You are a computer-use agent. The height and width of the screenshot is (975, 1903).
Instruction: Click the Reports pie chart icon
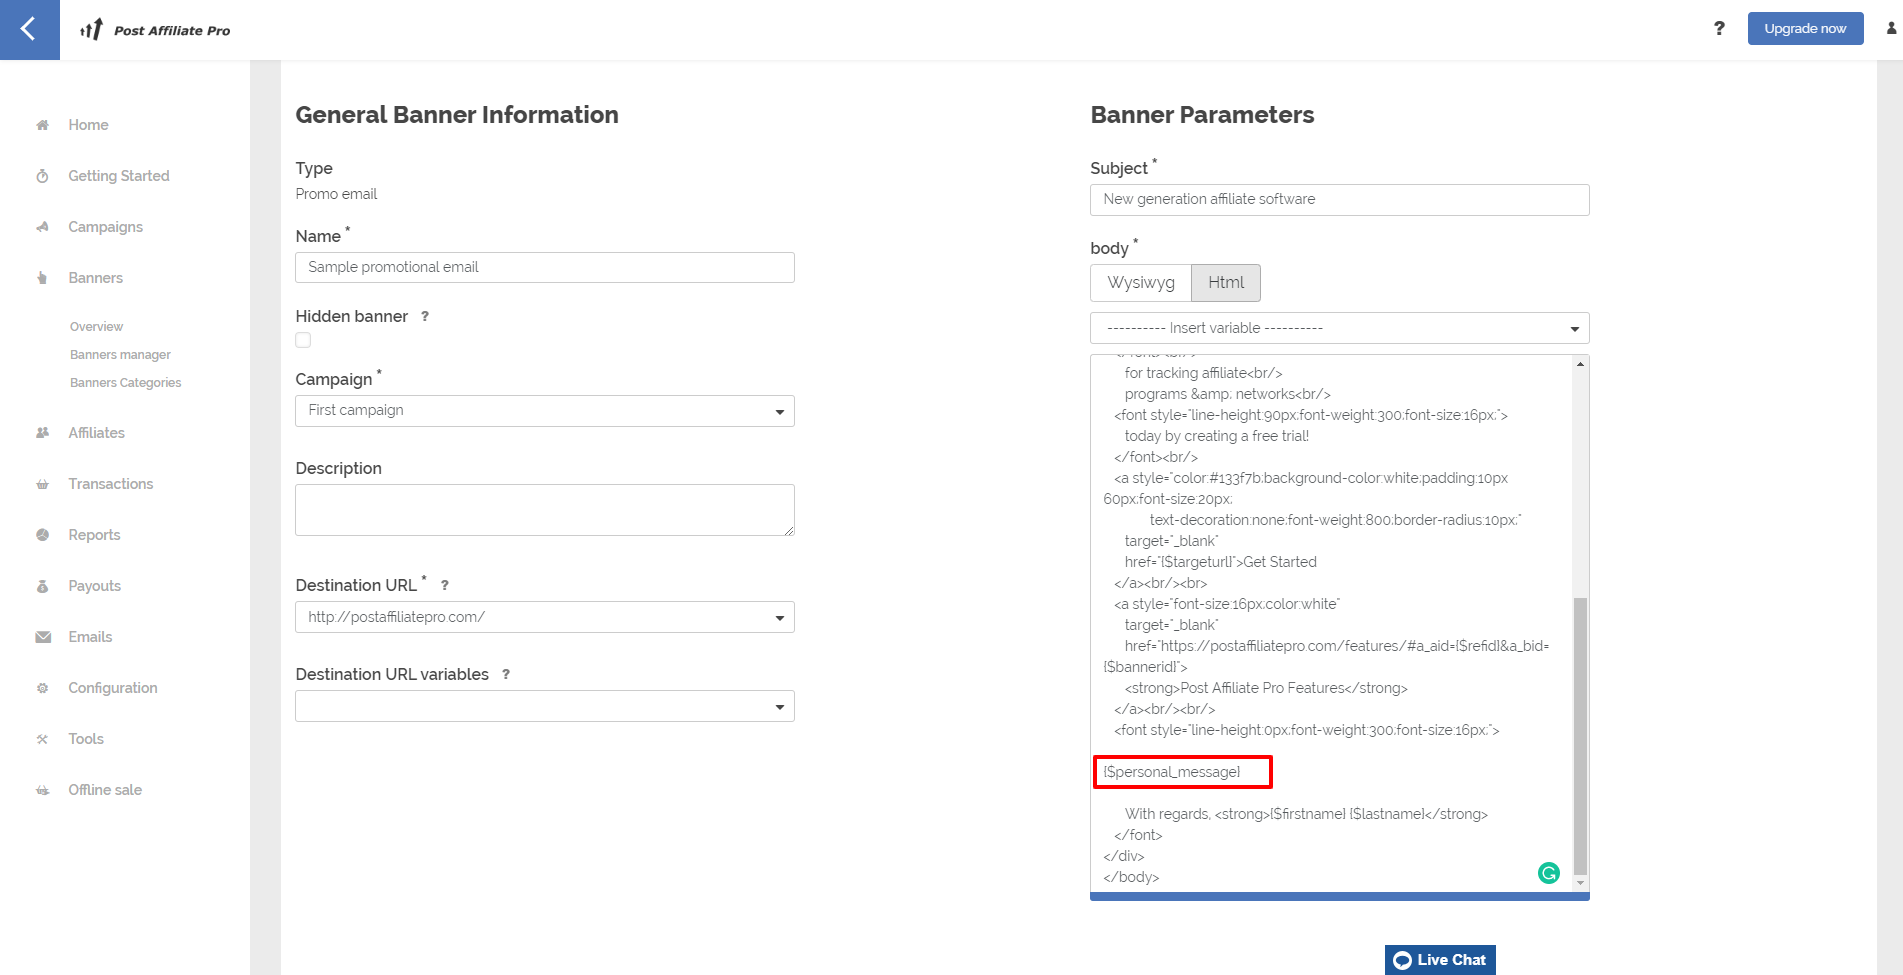click(x=42, y=535)
